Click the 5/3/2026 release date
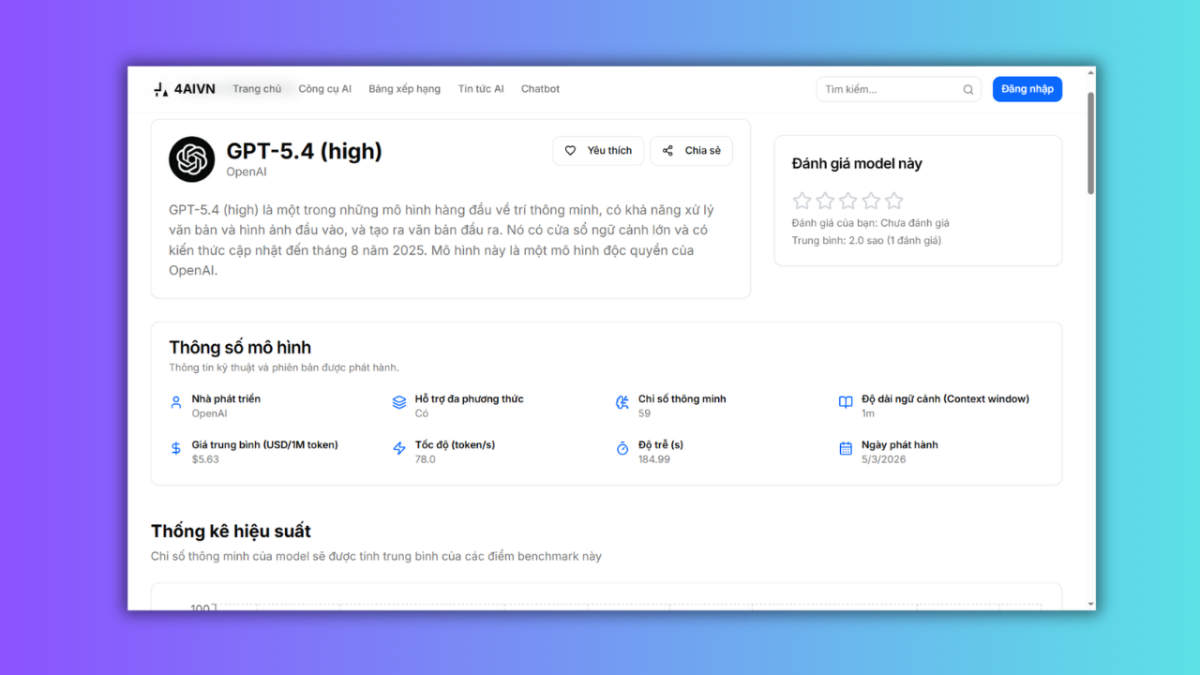This screenshot has width=1200, height=675. point(883,459)
